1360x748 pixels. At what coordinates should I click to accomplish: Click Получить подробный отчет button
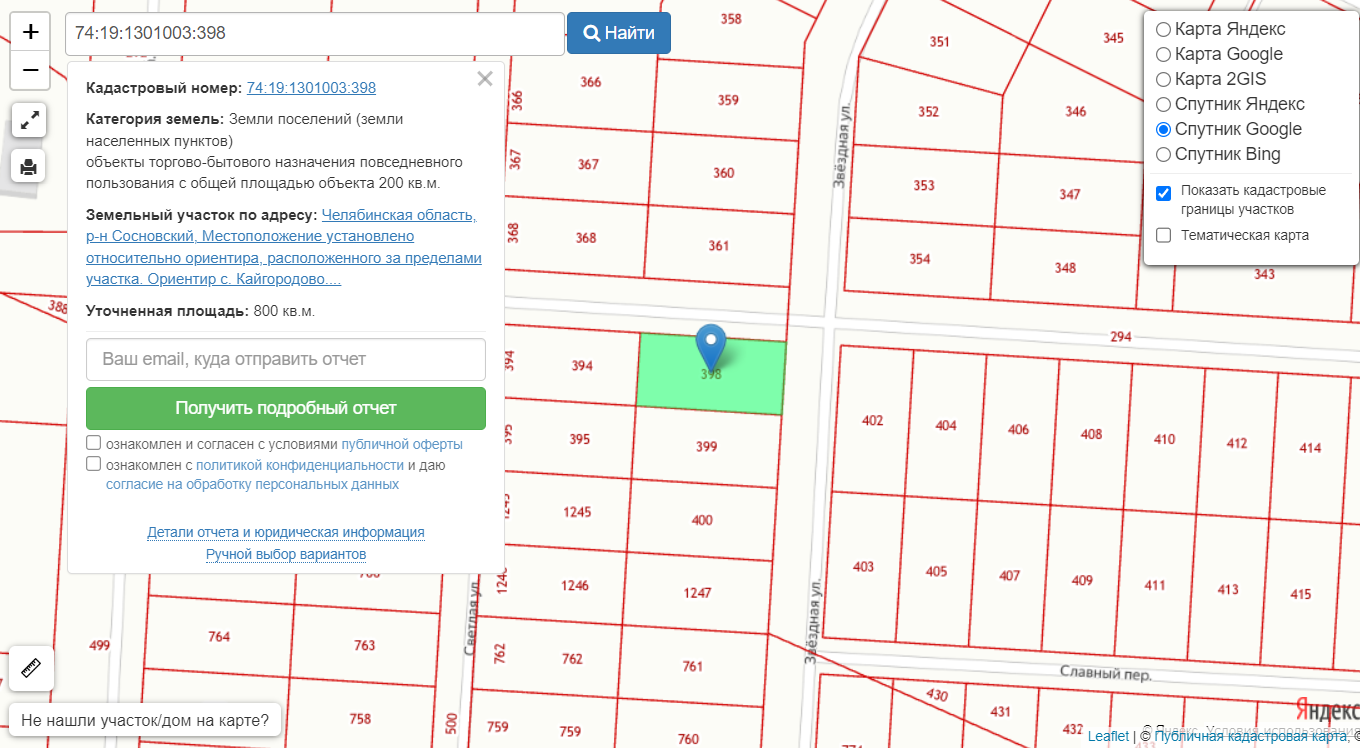tap(286, 408)
